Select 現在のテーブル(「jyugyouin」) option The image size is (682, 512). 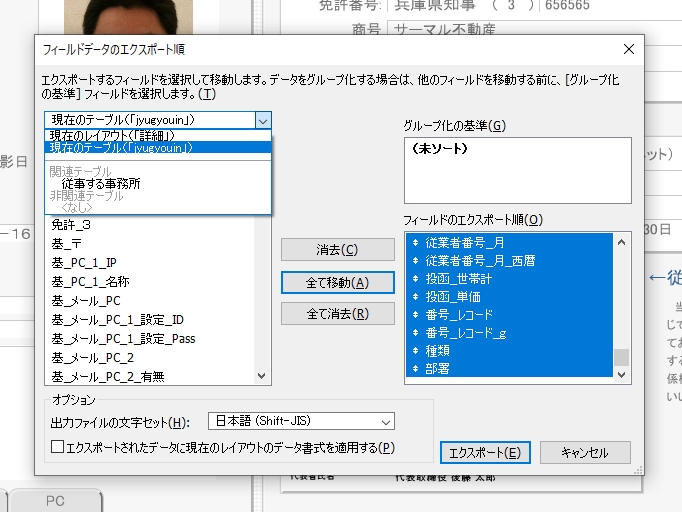pyautogui.click(x=121, y=148)
